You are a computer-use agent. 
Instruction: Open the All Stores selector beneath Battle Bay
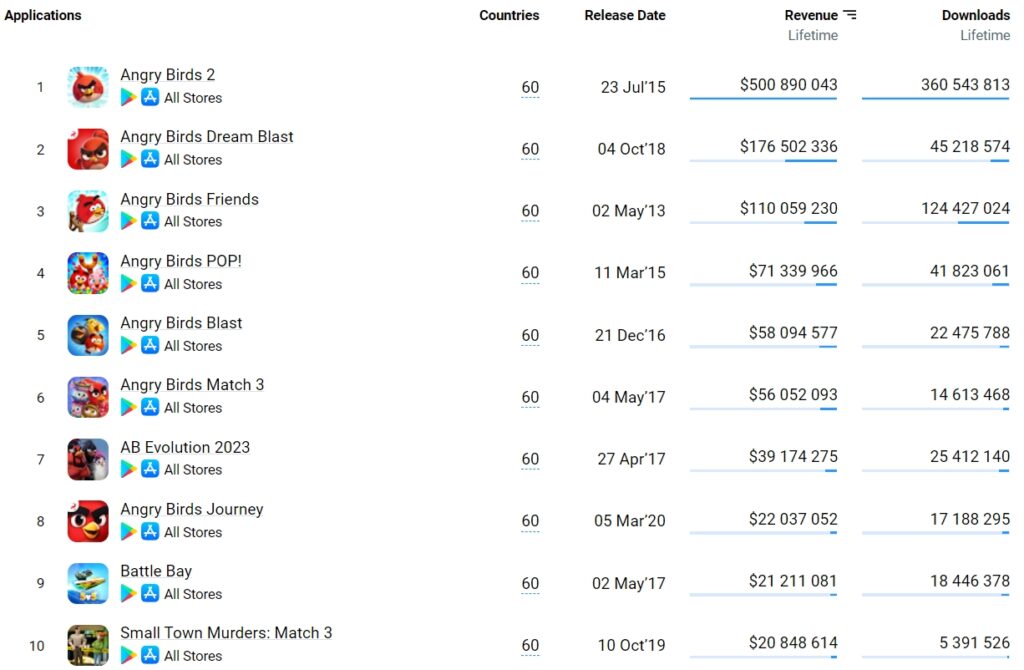(x=193, y=594)
